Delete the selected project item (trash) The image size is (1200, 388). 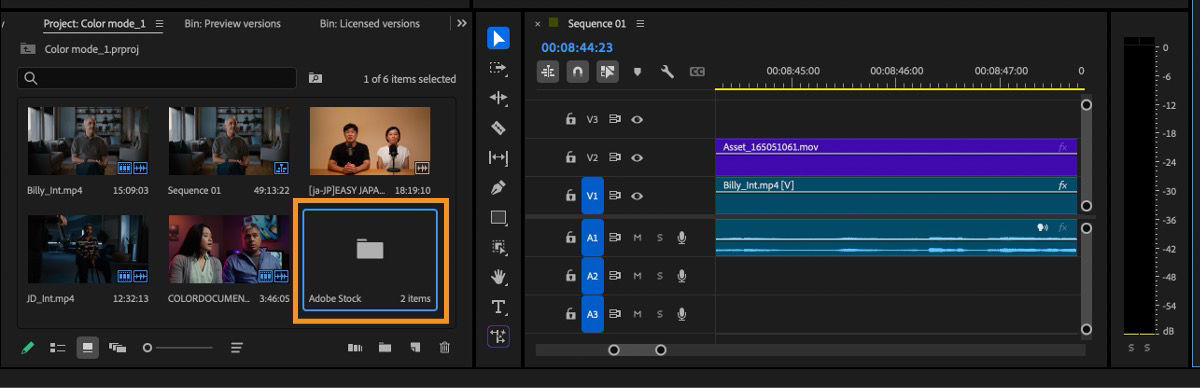[445, 348]
